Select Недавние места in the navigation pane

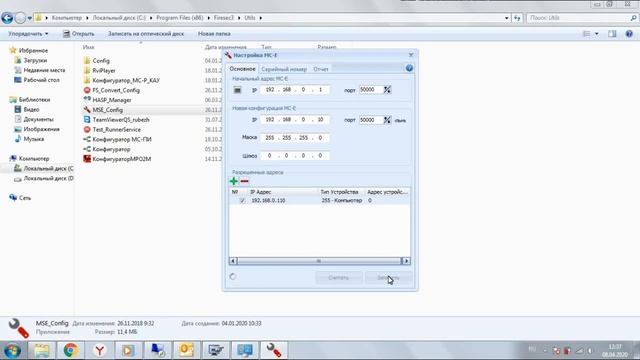[40, 70]
